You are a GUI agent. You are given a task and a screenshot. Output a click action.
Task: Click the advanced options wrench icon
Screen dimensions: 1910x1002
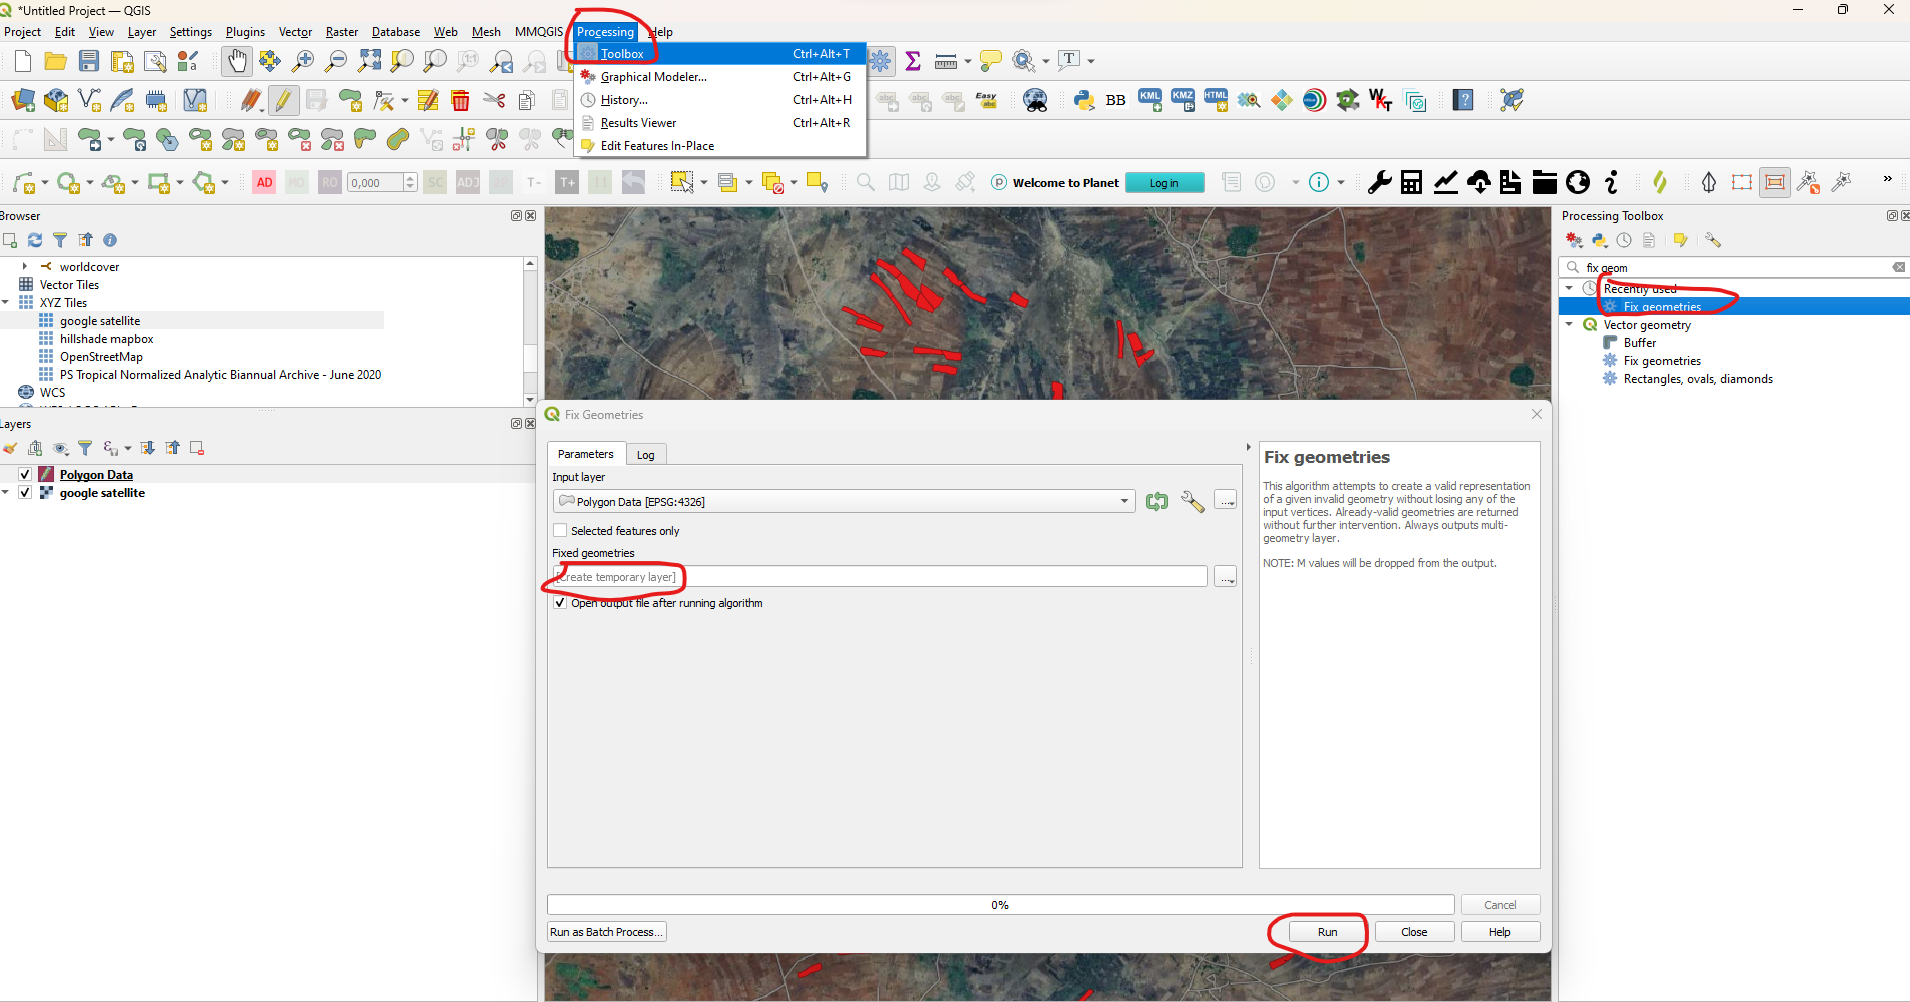coord(1192,502)
